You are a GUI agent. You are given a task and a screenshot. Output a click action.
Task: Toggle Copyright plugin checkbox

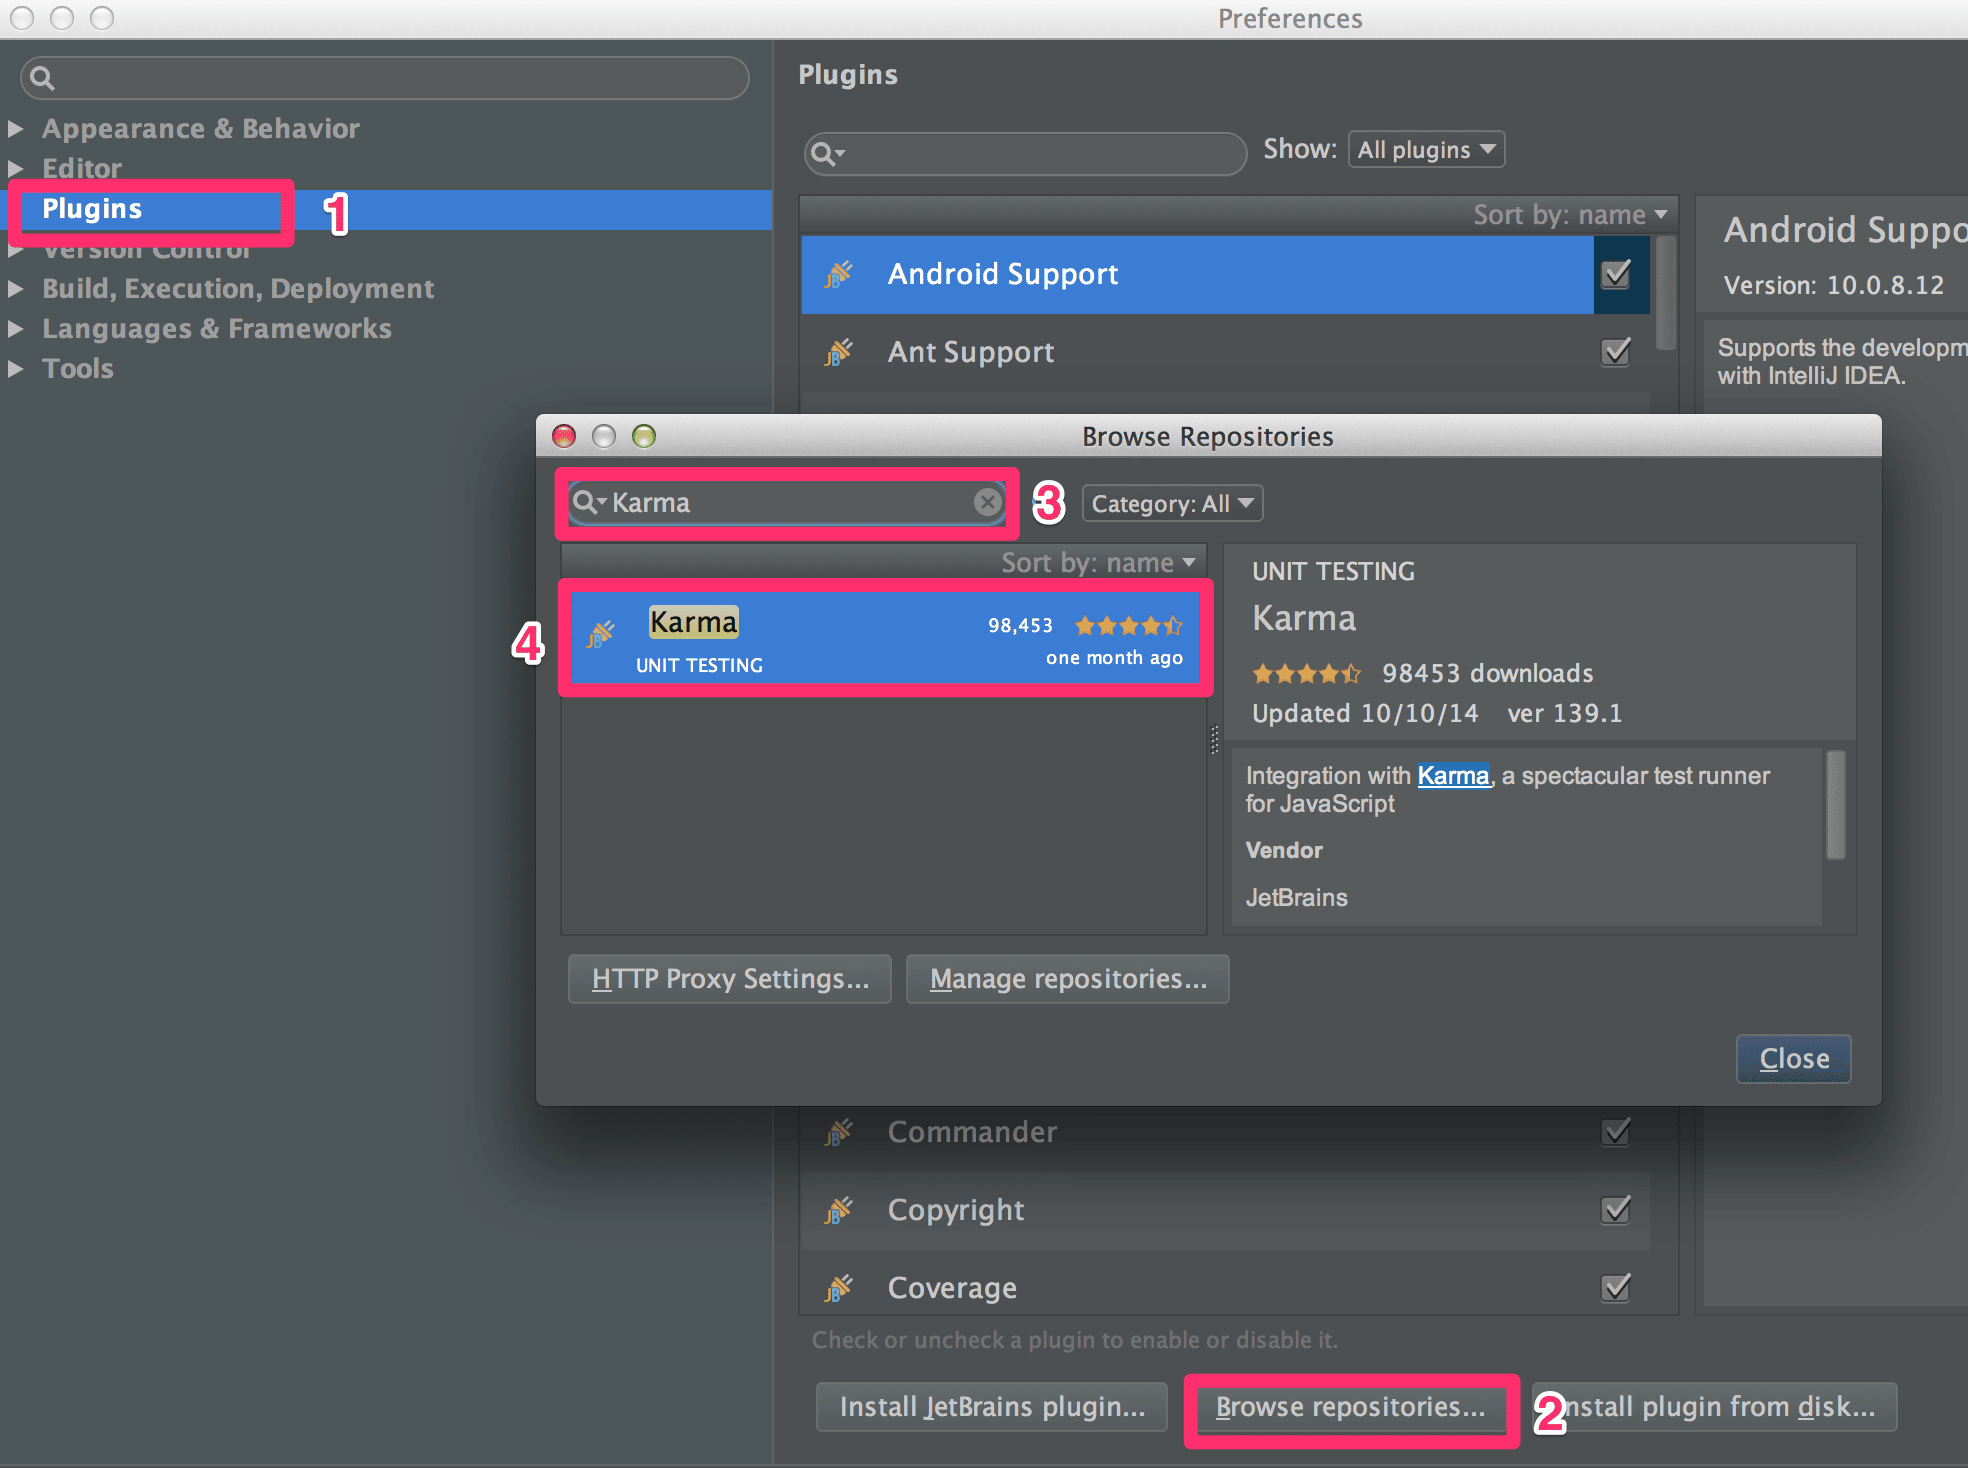click(1616, 1210)
